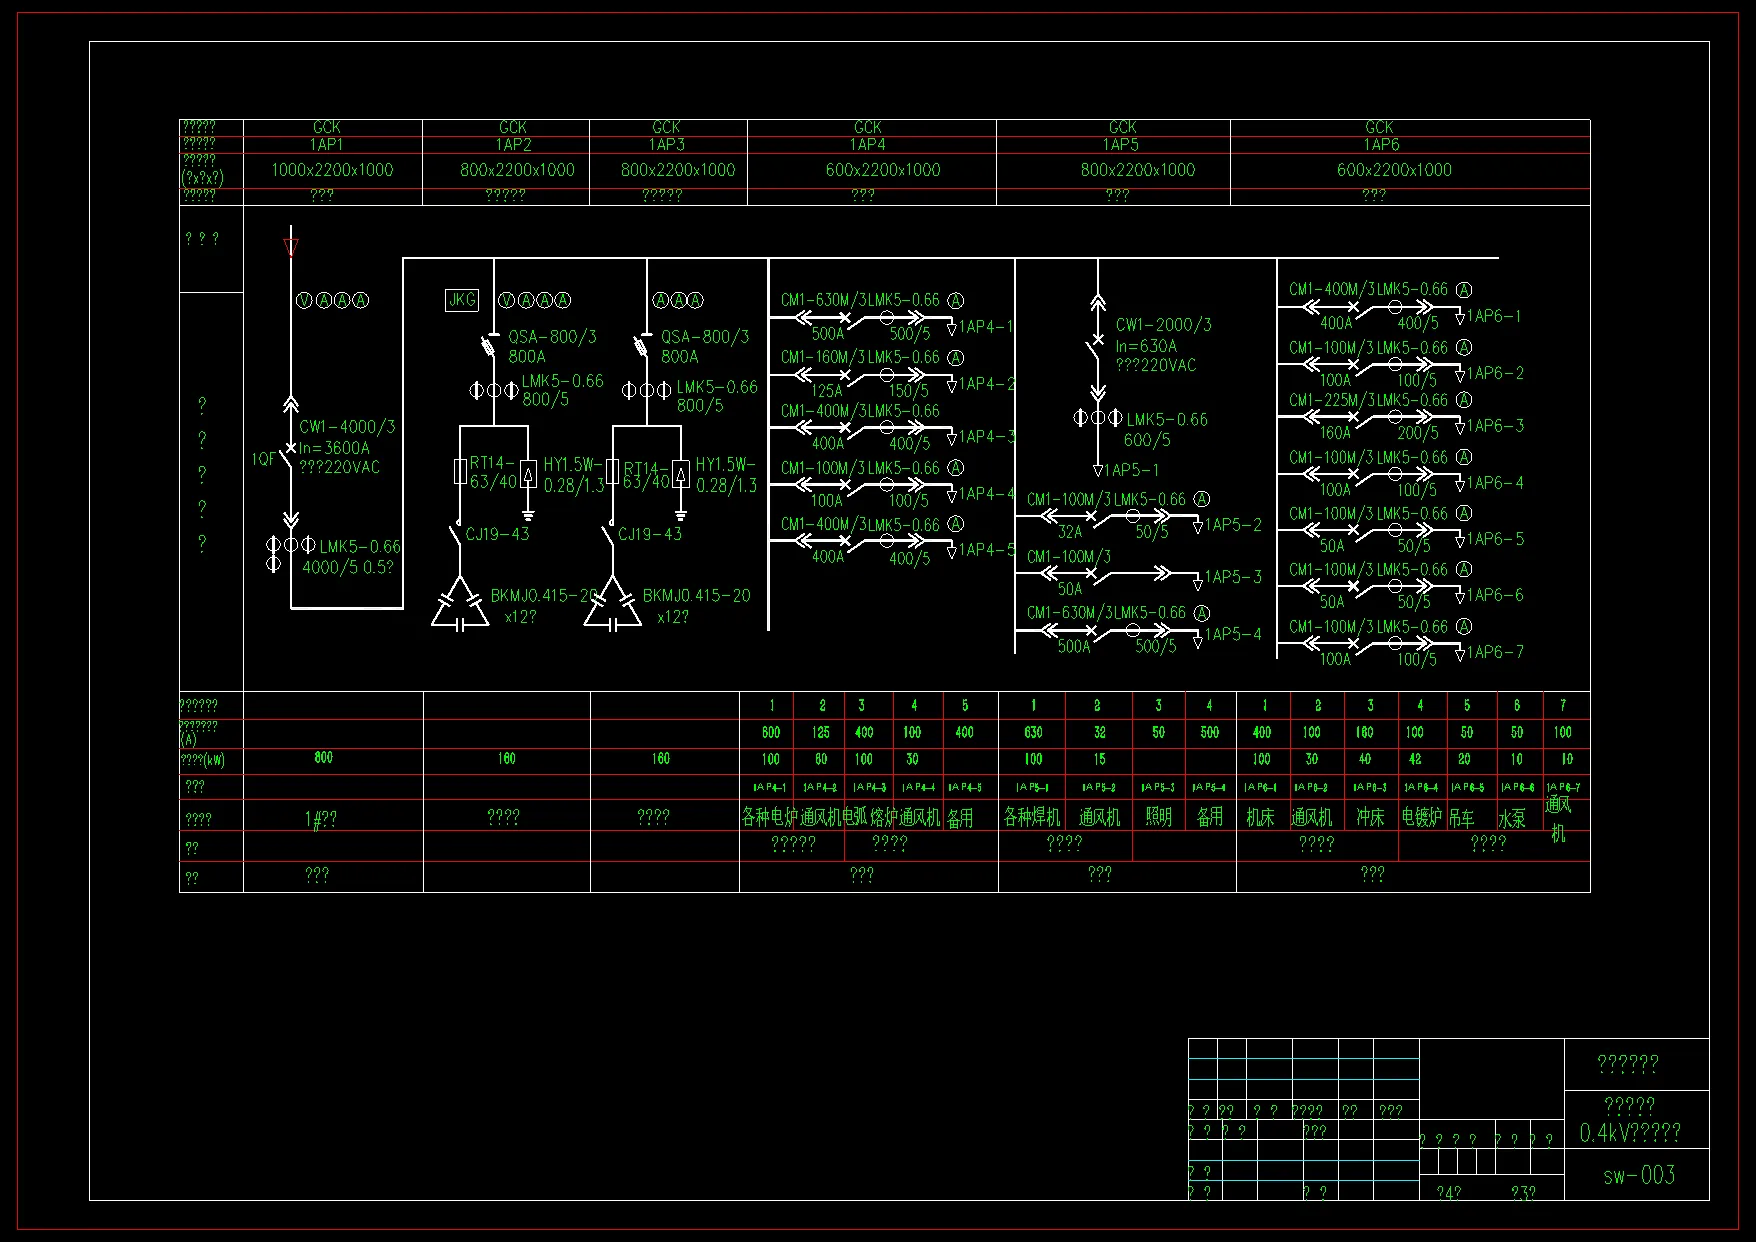The height and width of the screenshot is (1242, 1756).
Task: Select the 1AP6 cabinet header label
Action: tap(1381, 145)
